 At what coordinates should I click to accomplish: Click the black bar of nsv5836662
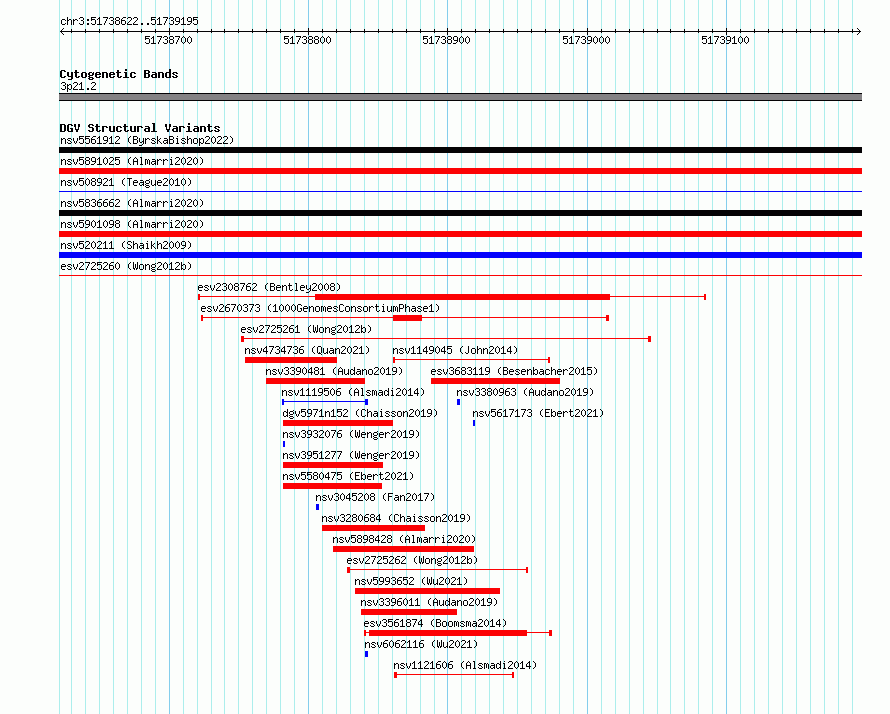460,213
